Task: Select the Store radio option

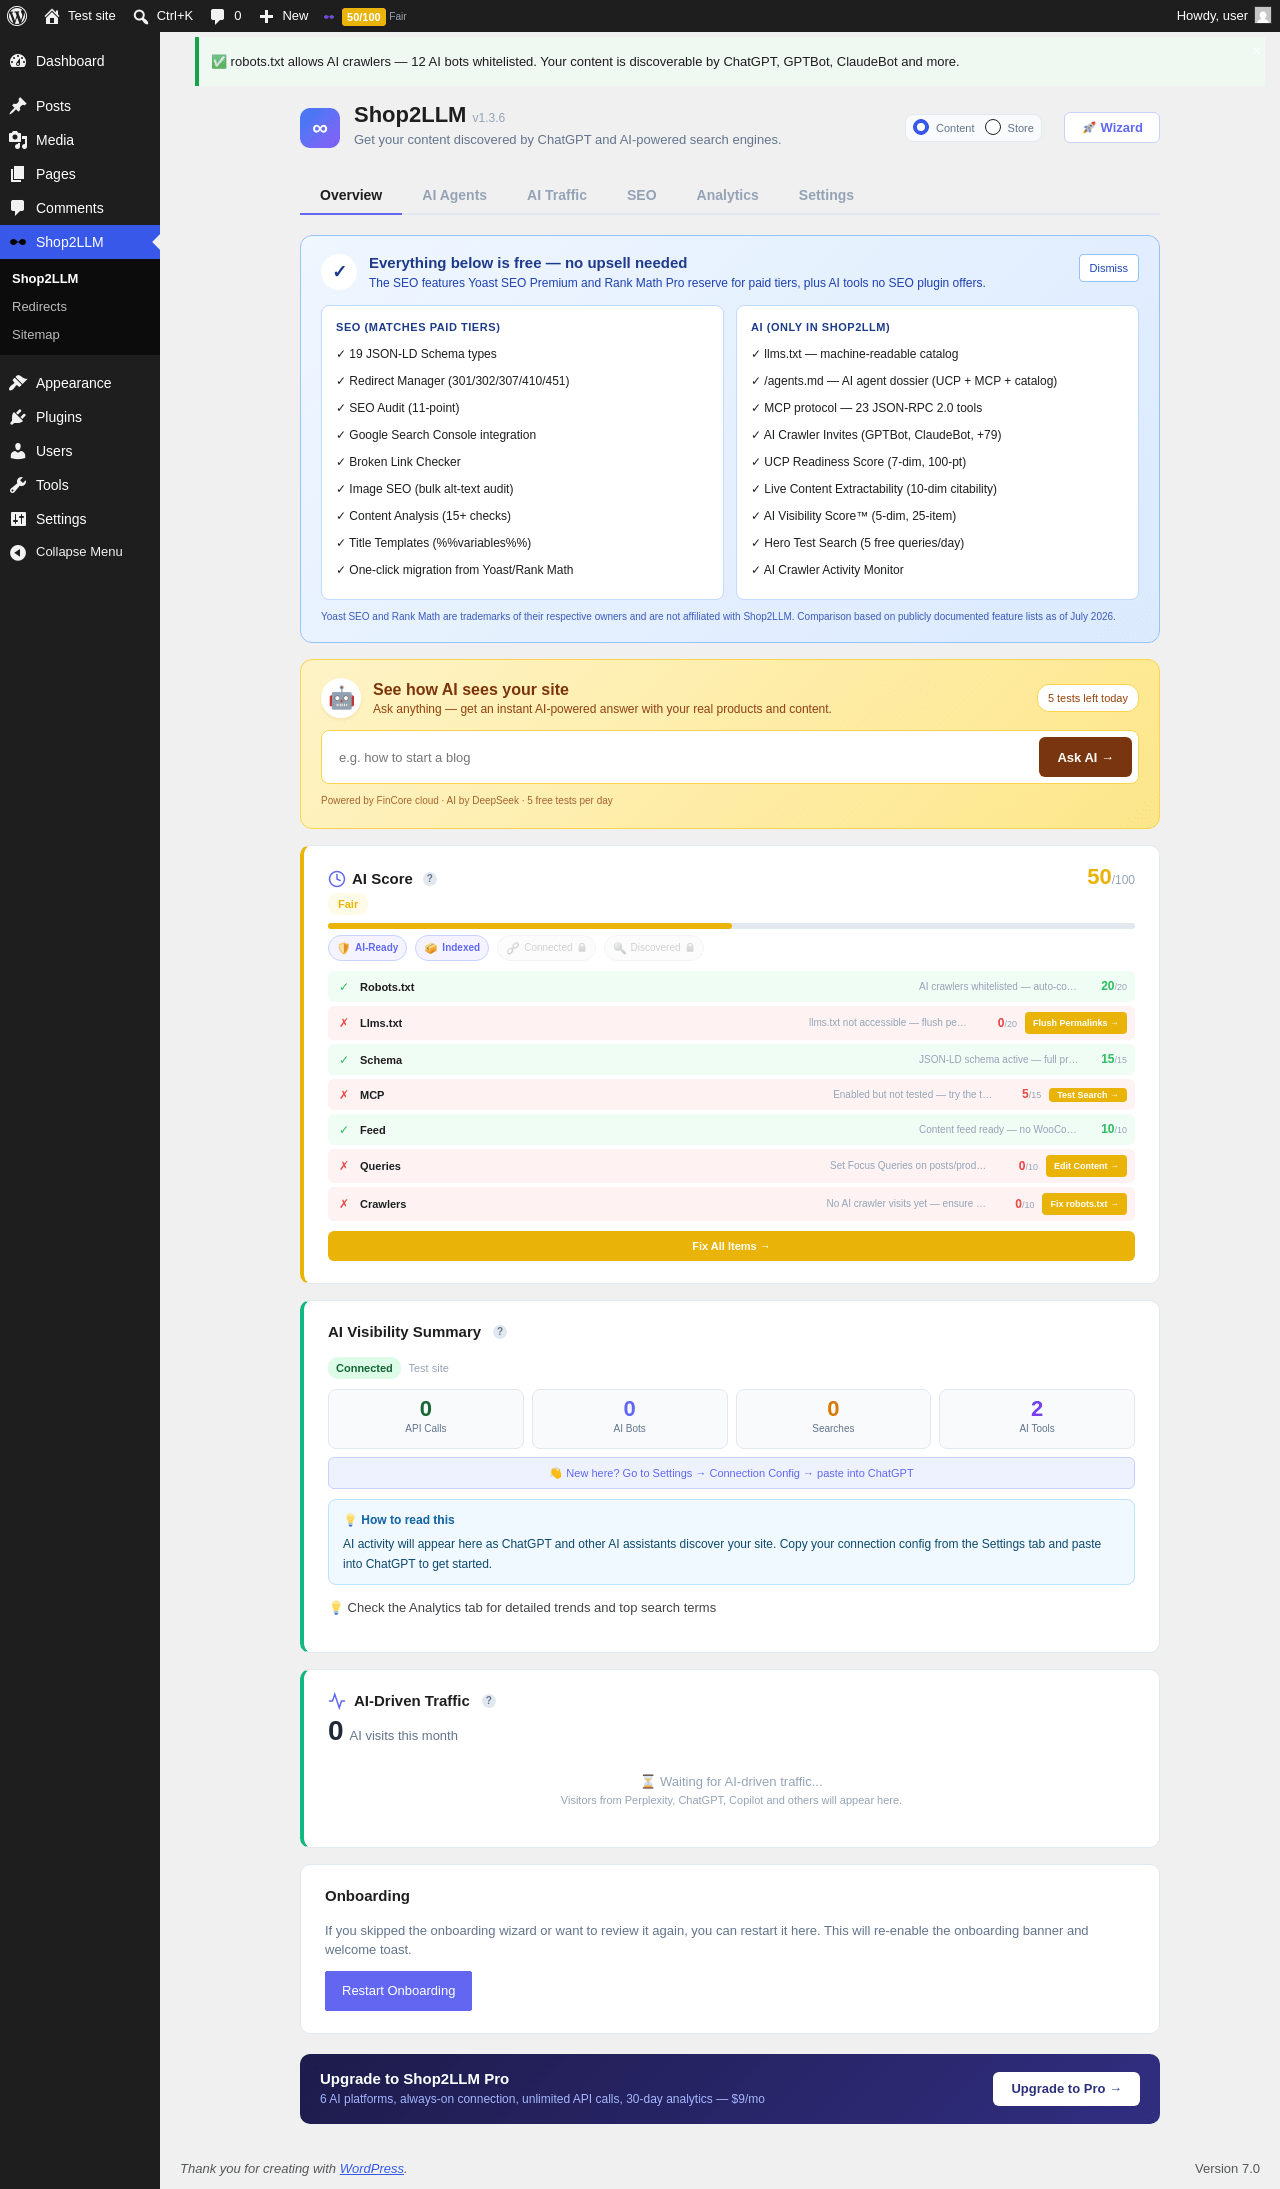Action: pyautogui.click(x=993, y=127)
